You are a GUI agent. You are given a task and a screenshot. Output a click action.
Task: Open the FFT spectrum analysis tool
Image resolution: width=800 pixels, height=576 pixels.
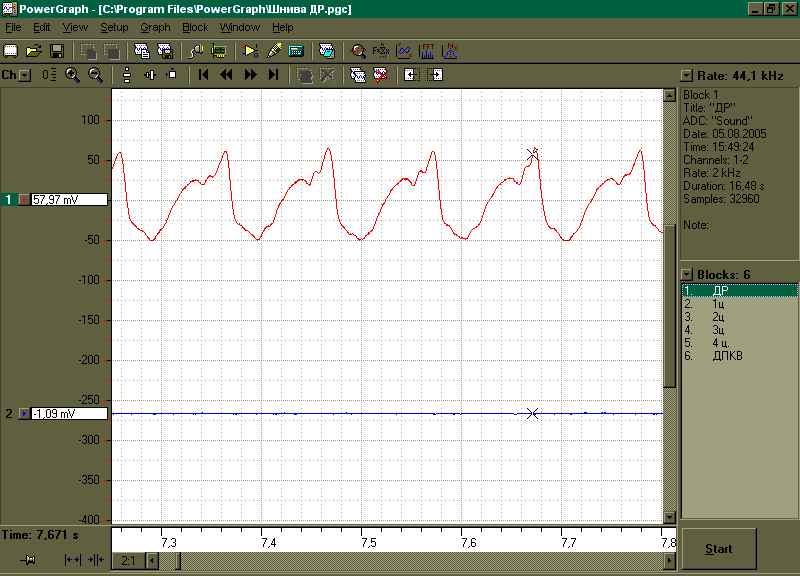[427, 51]
